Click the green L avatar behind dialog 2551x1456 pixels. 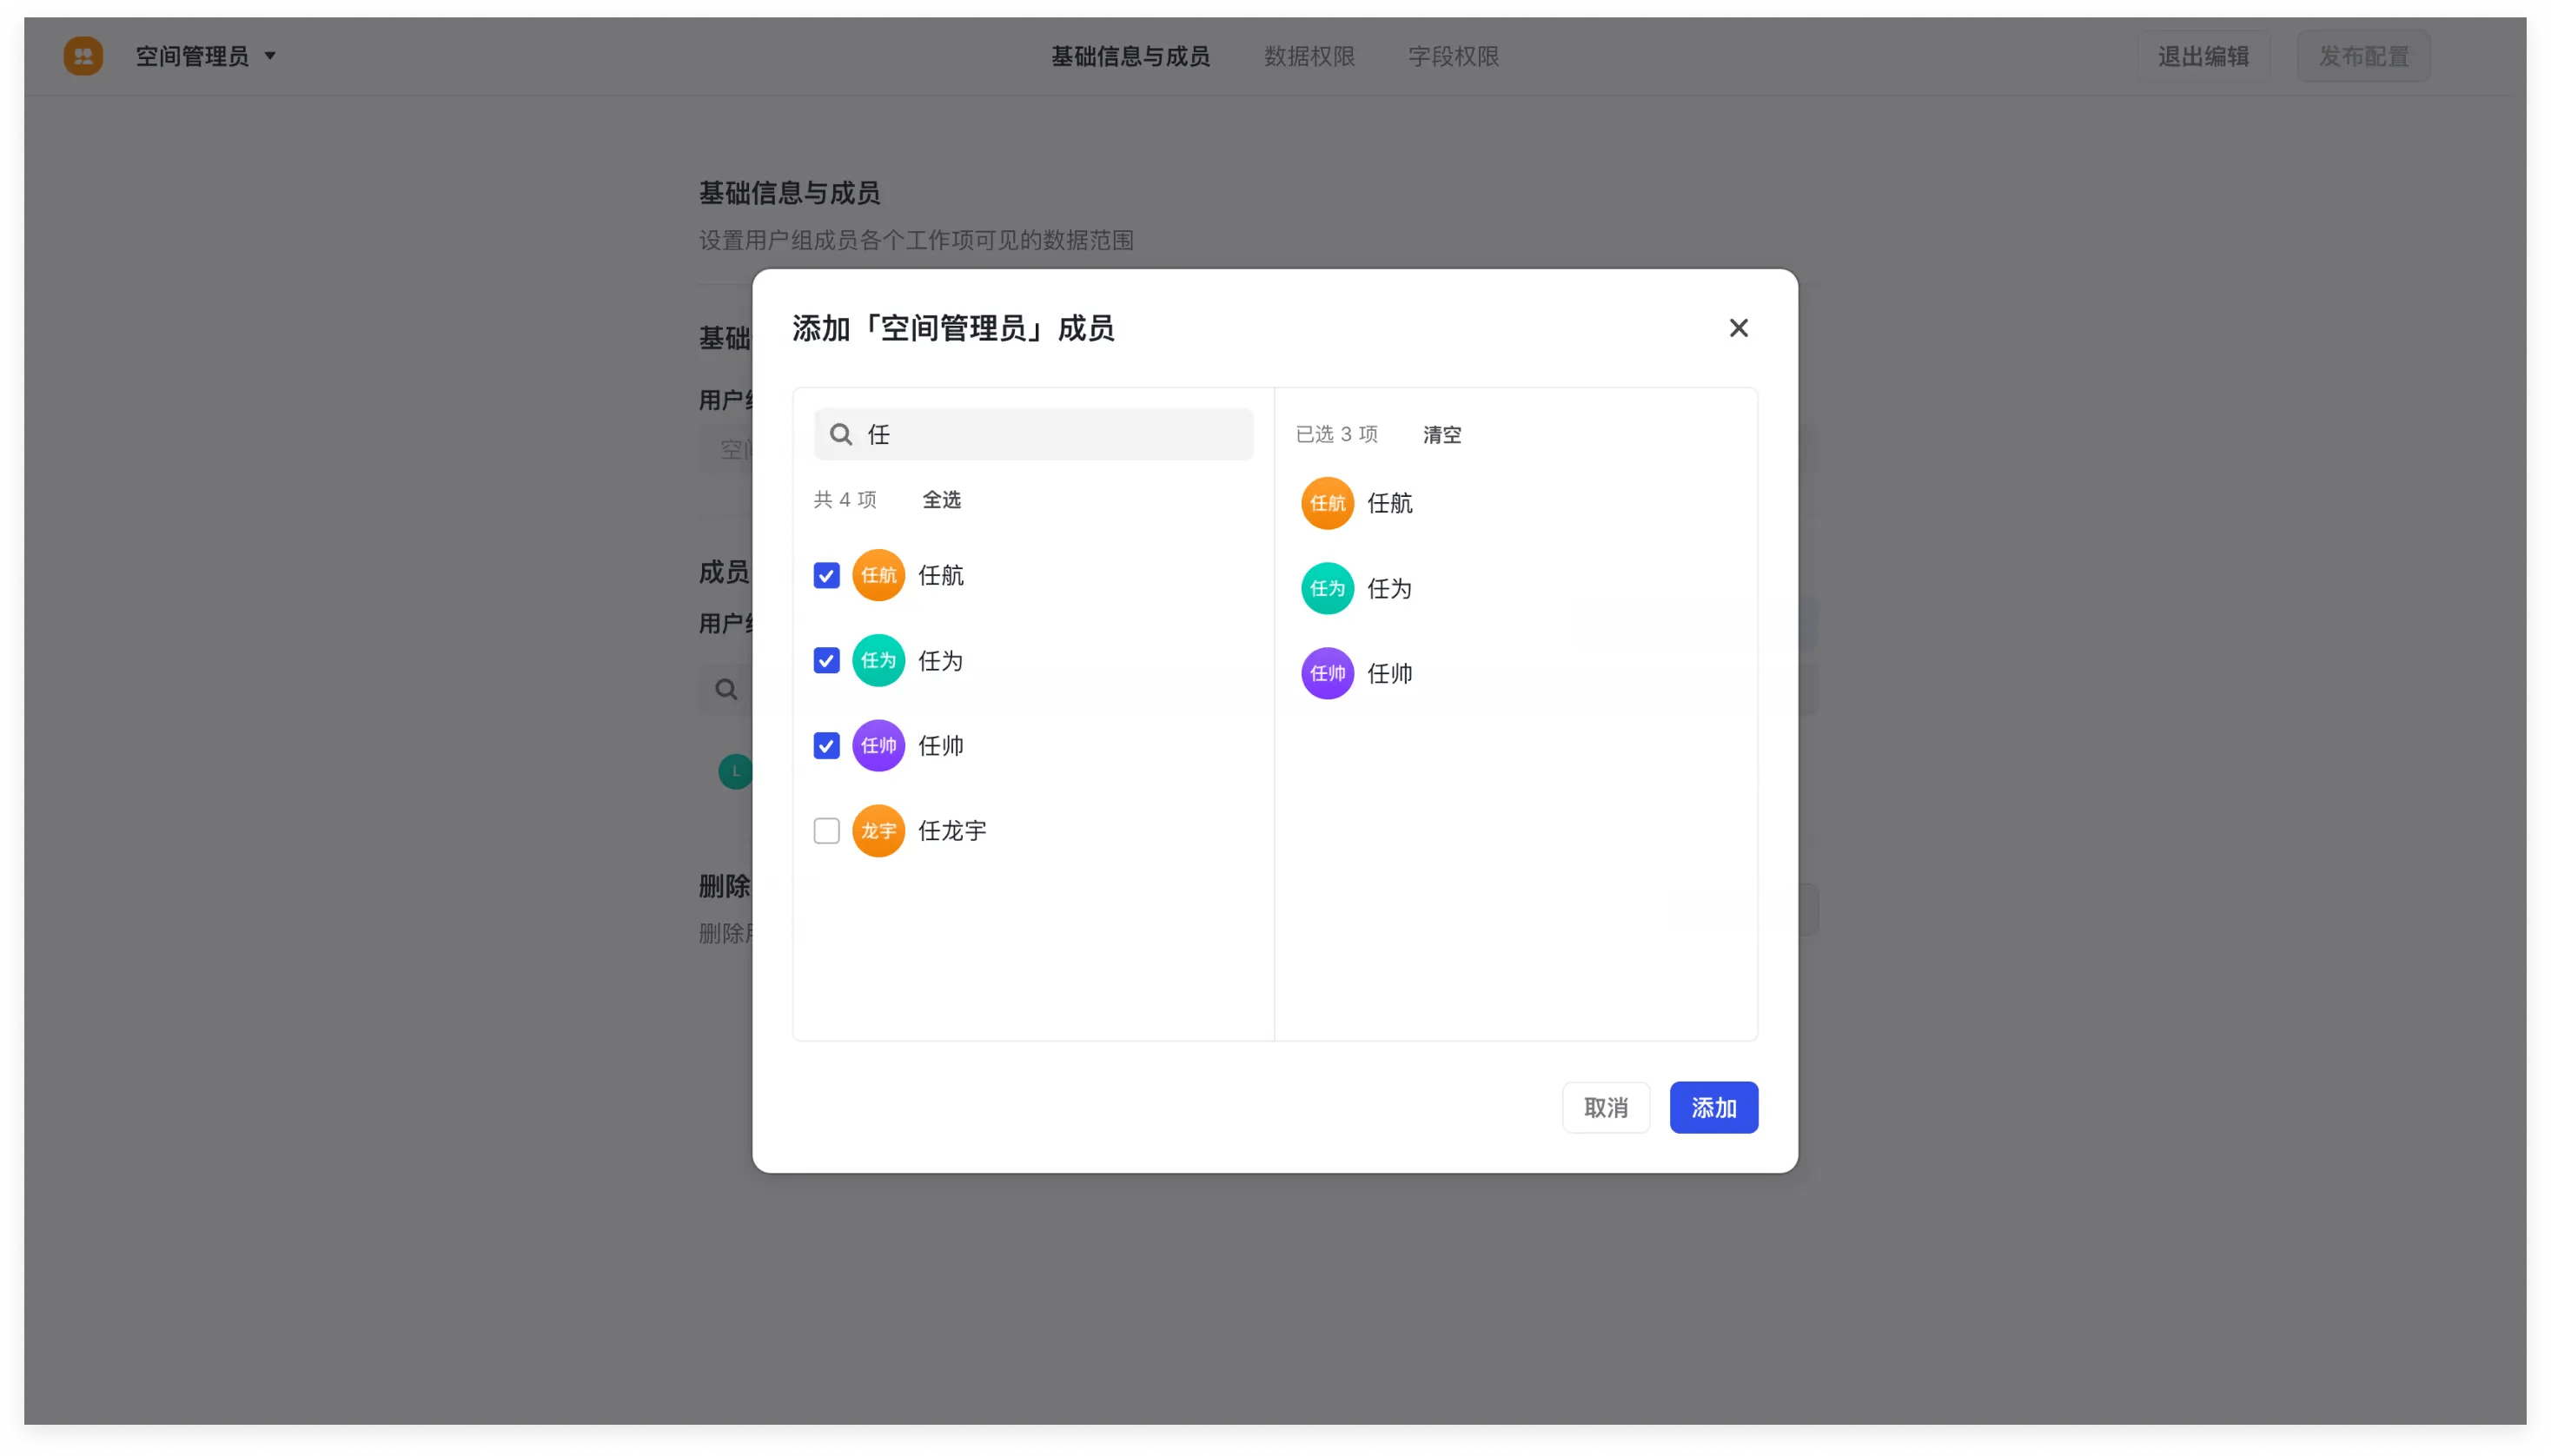735,771
